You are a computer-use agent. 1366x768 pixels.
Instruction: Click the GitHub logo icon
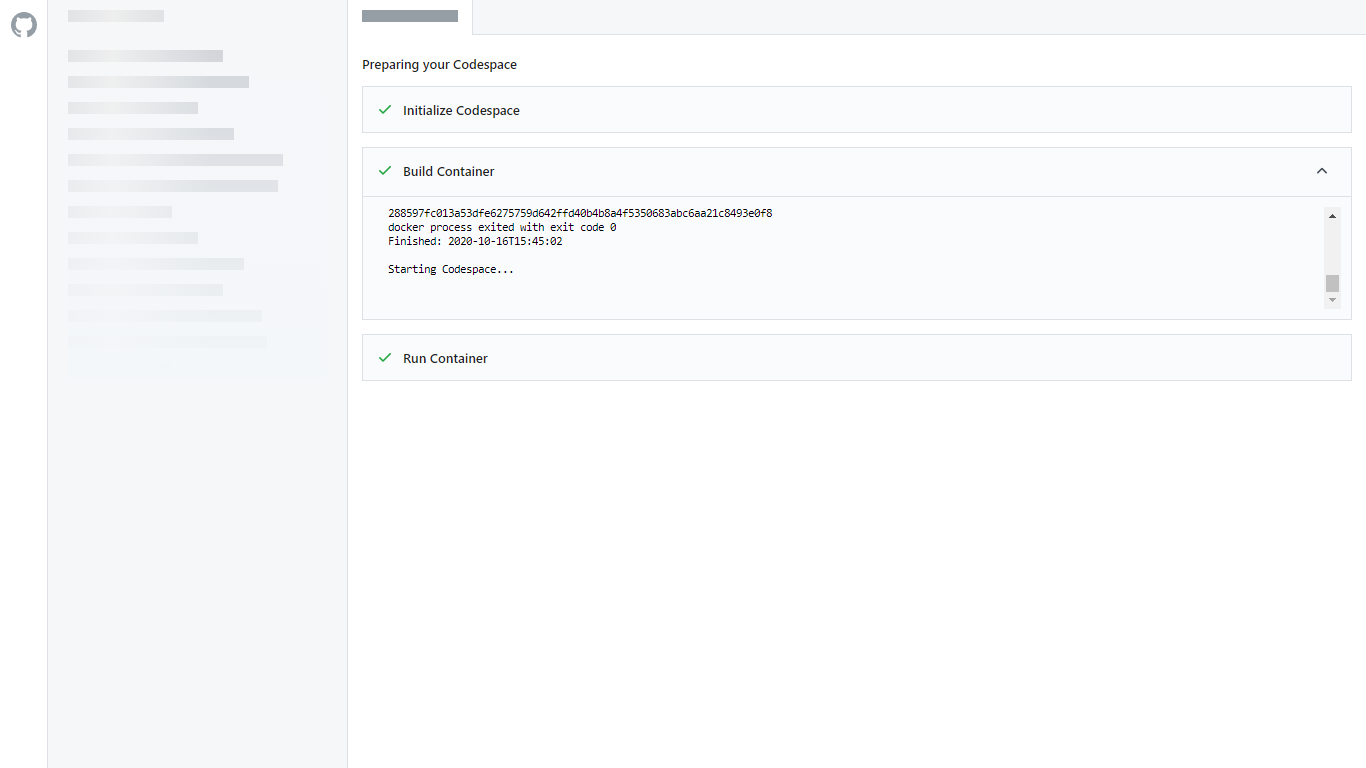pos(24,25)
